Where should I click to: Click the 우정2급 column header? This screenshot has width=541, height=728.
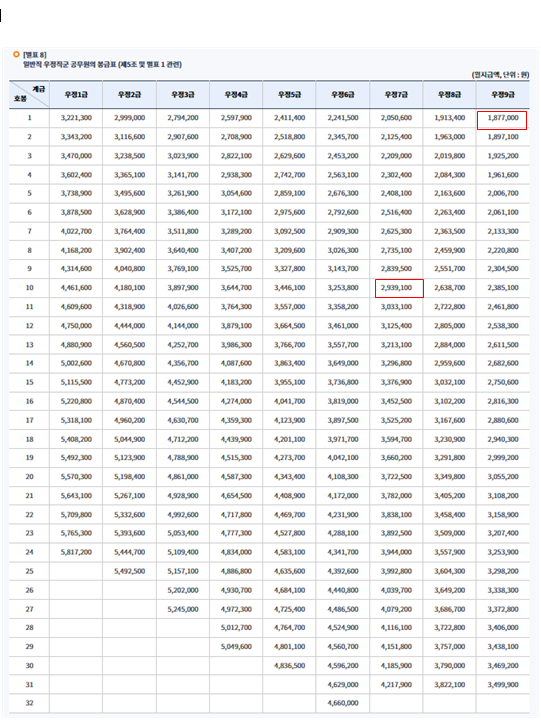[x=130, y=95]
